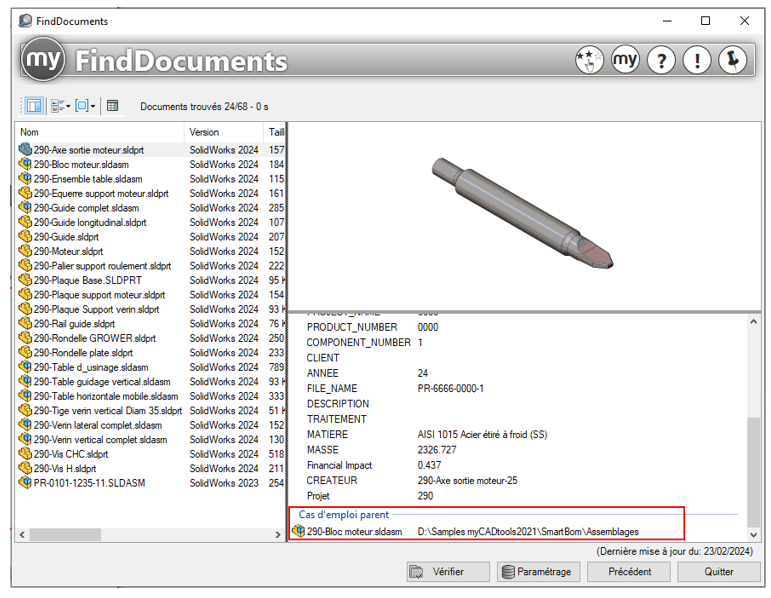
Task: Click icon beside 290-Guide complet.sldasm
Action: click(25, 207)
